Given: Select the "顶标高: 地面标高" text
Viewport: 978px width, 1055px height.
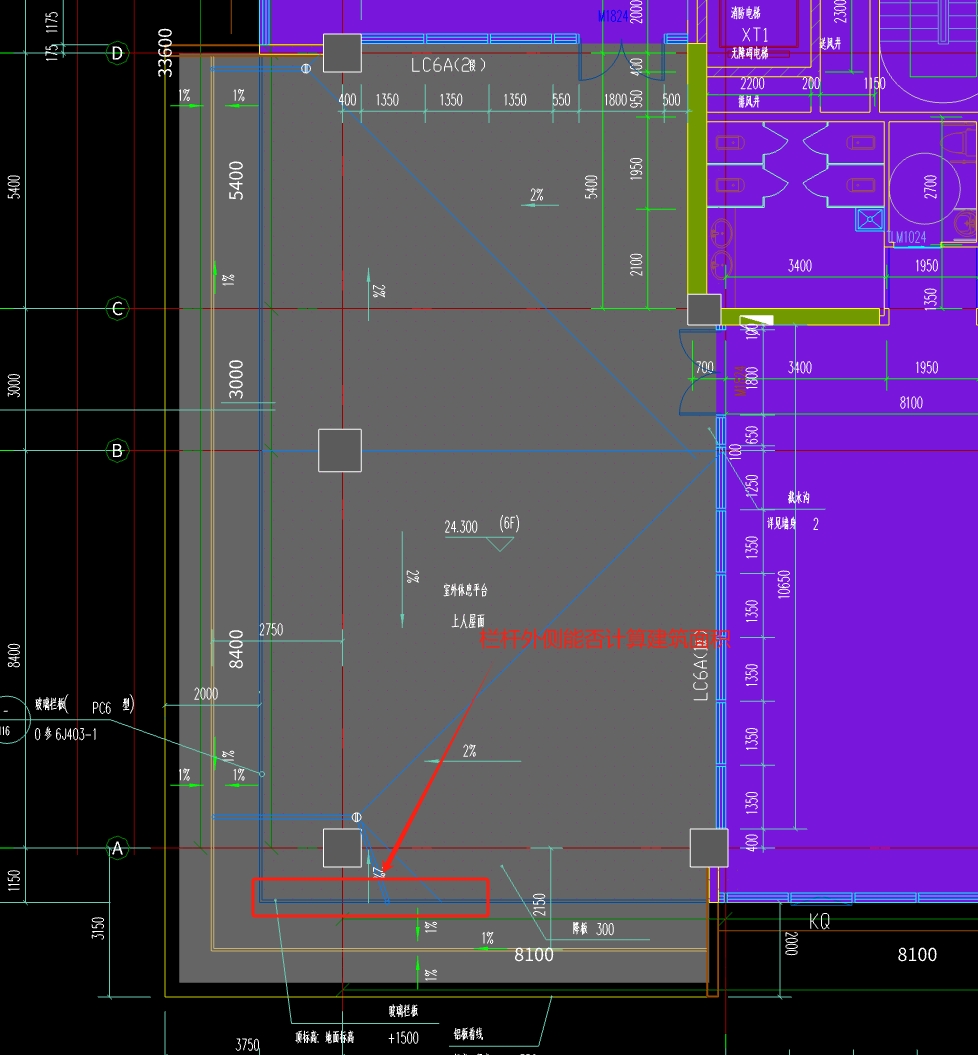Looking at the screenshot, I should (324, 1038).
